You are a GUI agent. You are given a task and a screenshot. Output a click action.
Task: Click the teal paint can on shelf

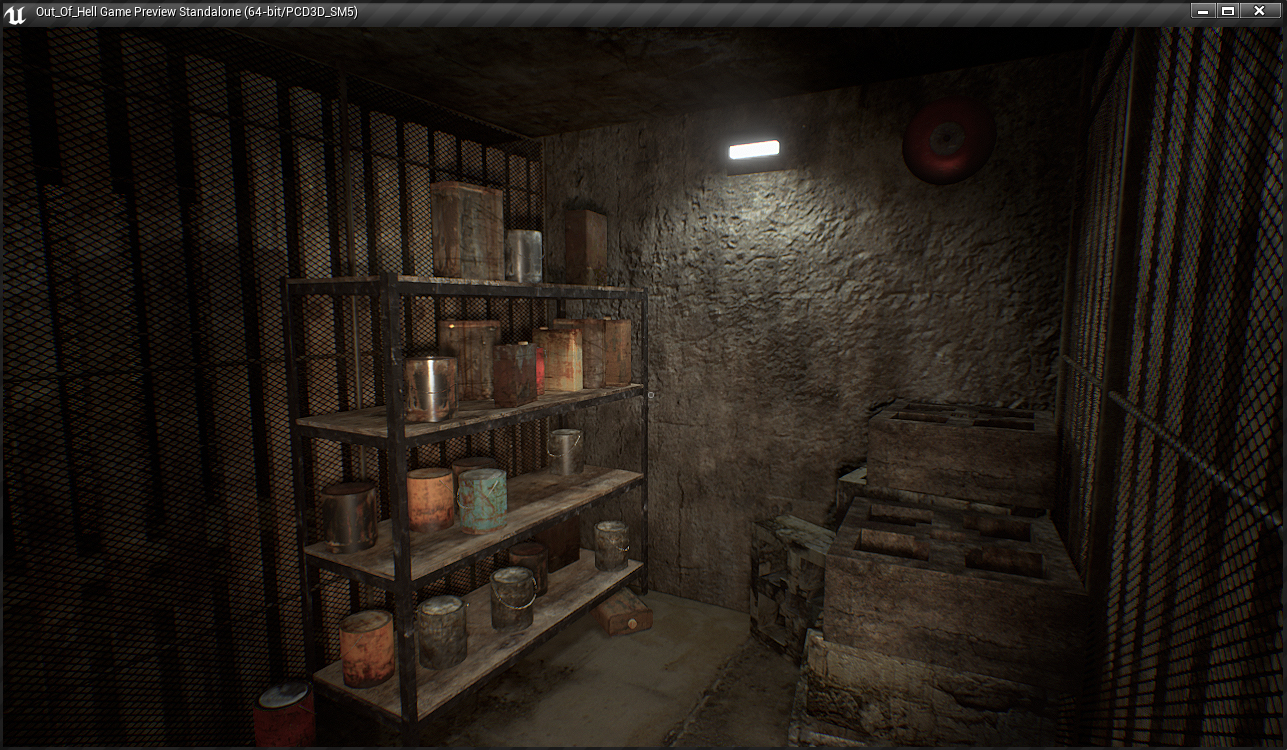click(482, 500)
